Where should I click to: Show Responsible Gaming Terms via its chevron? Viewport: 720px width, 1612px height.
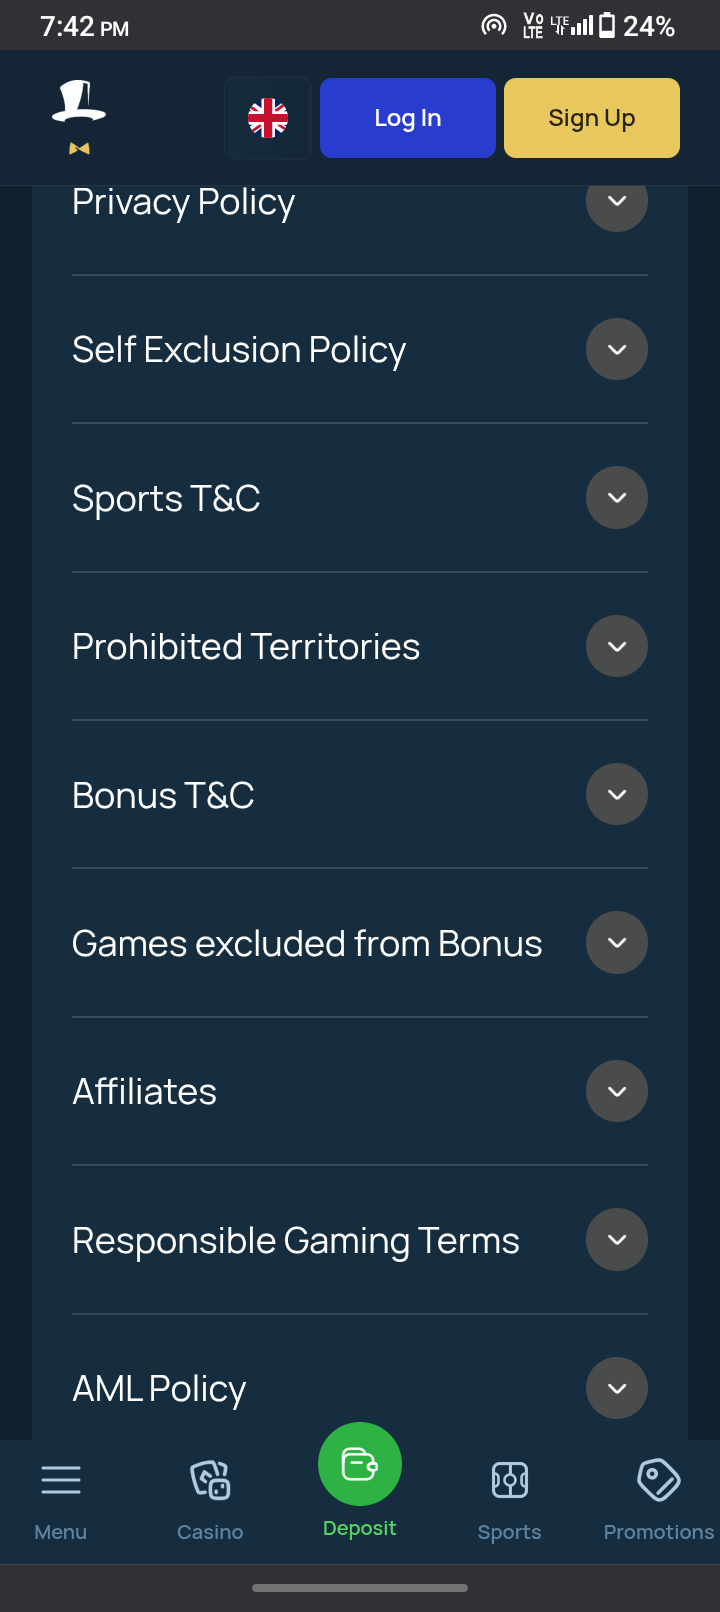click(x=617, y=1240)
